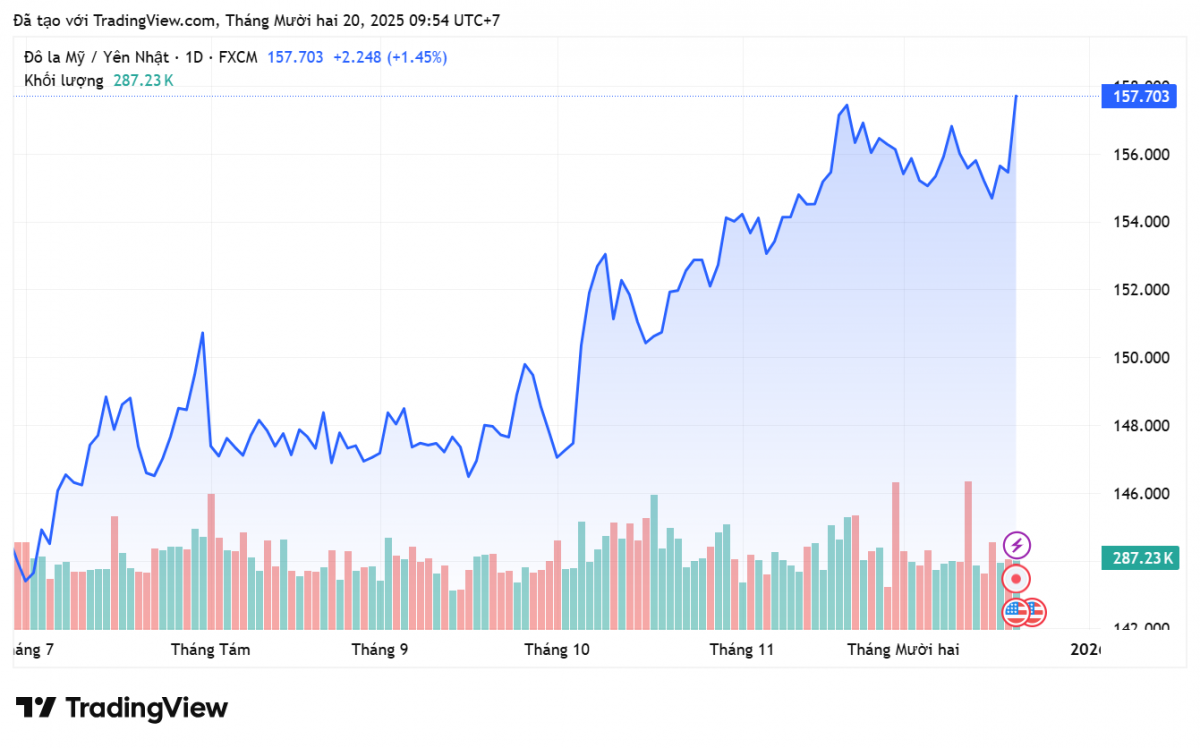
Task: Click the purple lightning bolt event icon
Action: click(x=1017, y=545)
